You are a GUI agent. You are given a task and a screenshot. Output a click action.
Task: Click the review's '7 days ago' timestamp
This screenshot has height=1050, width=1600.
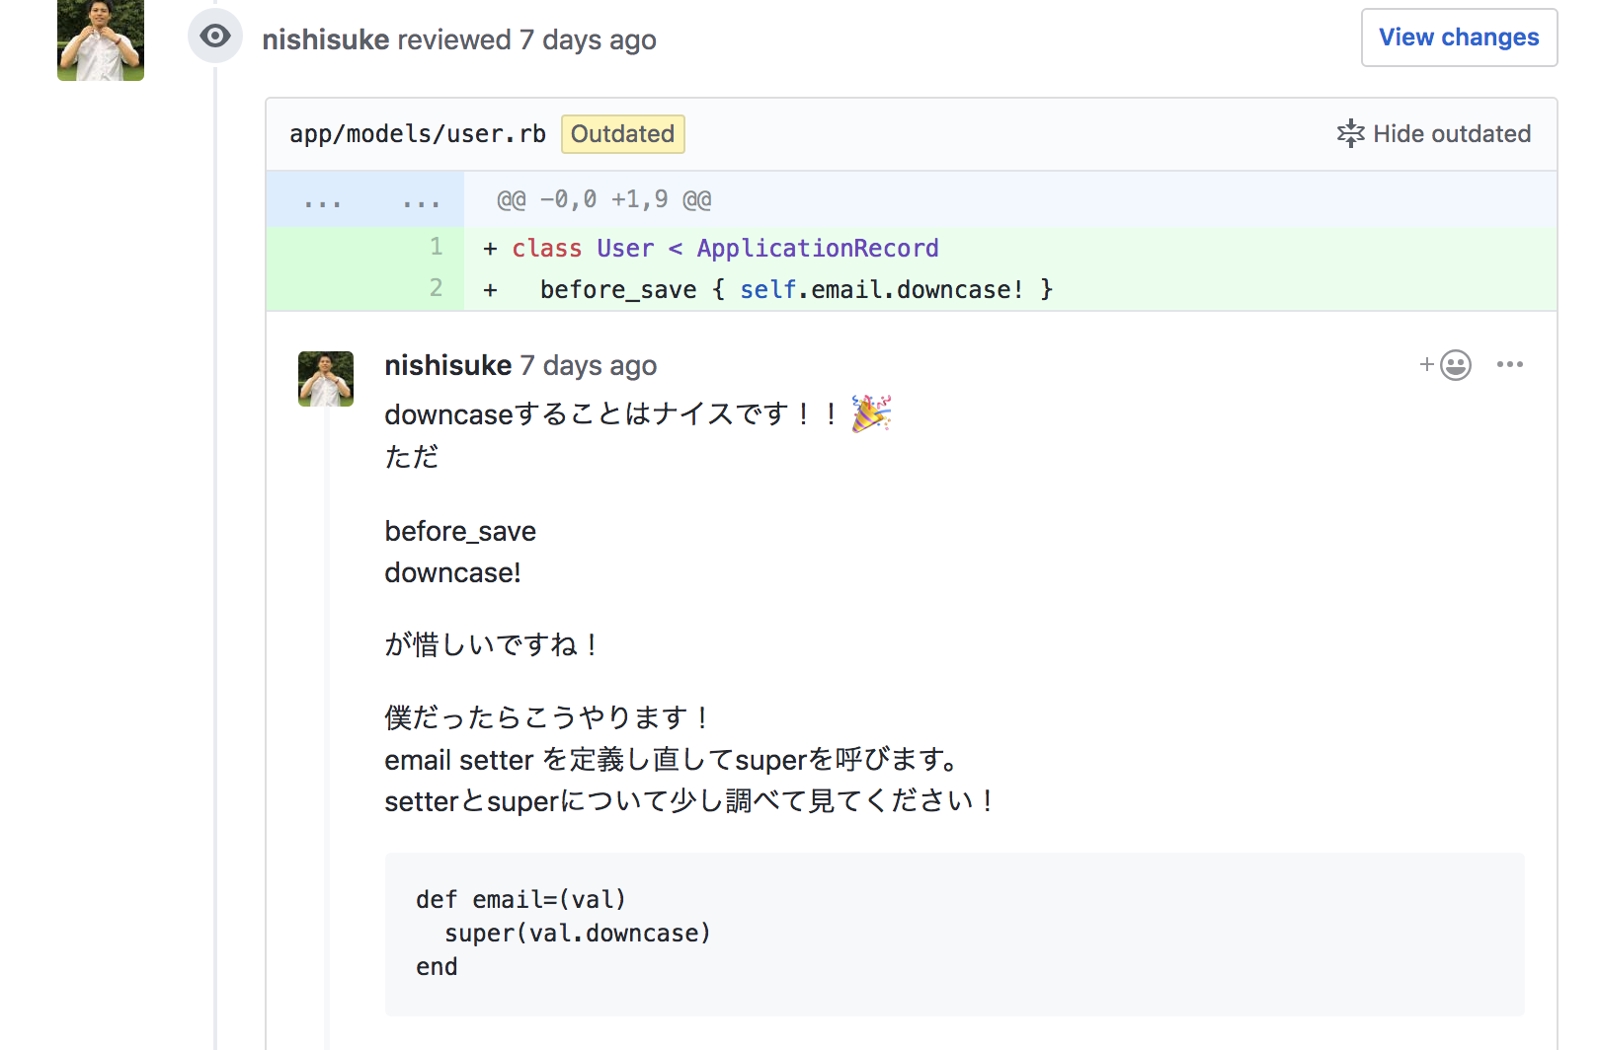tap(588, 40)
